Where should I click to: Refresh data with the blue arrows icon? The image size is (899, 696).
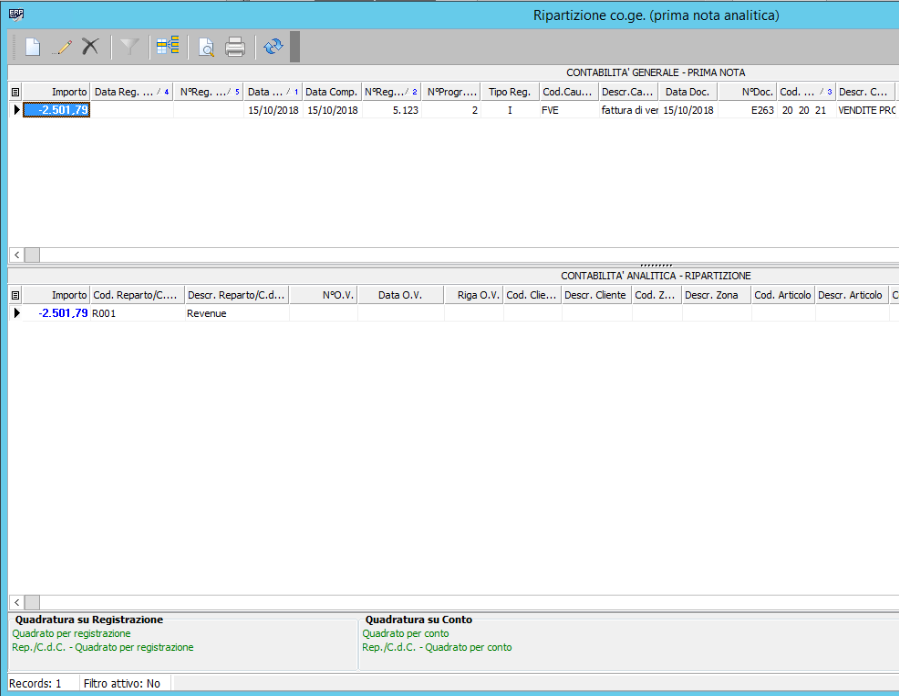[x=273, y=47]
